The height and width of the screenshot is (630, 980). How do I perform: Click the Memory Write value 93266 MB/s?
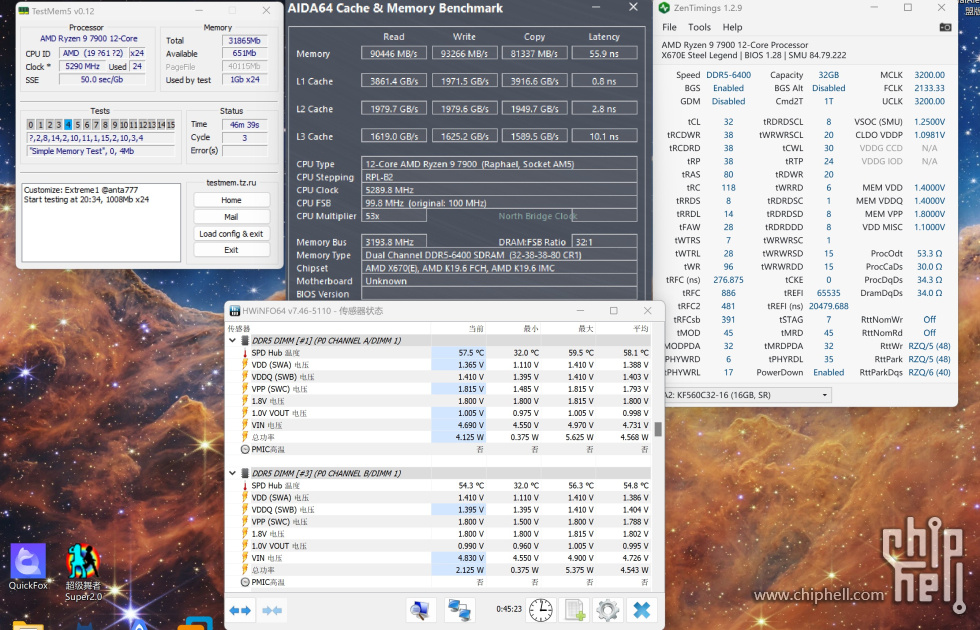click(464, 54)
